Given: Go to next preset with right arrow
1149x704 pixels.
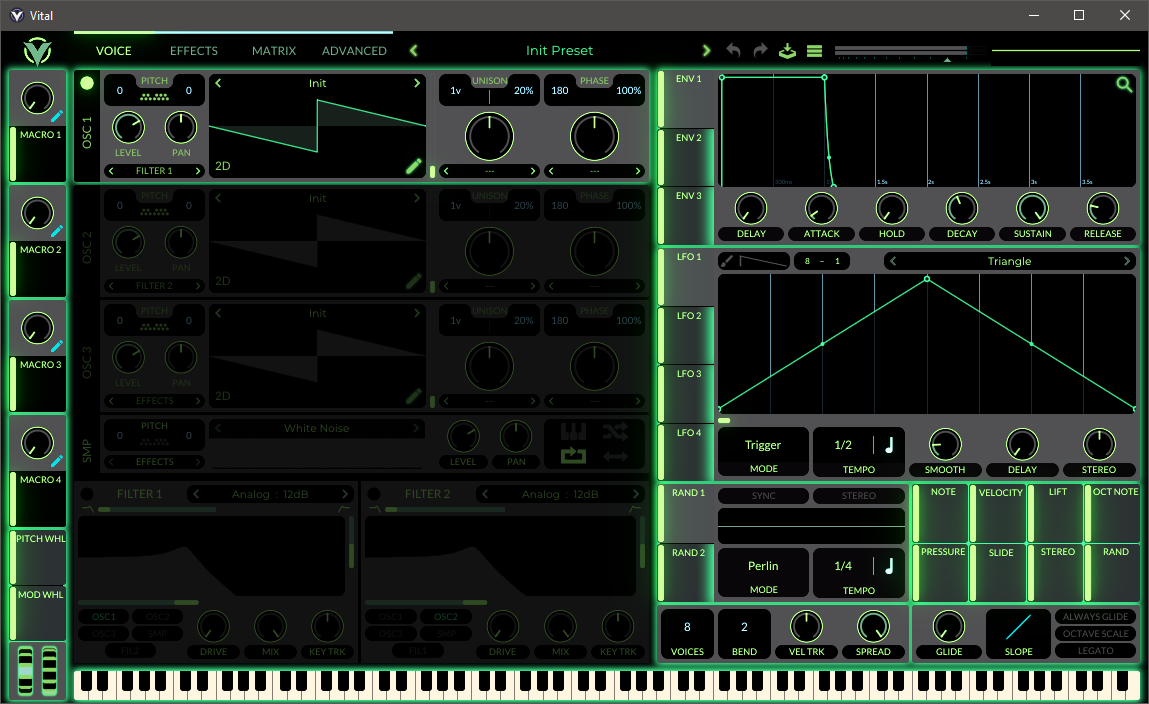Looking at the screenshot, I should [x=706, y=51].
